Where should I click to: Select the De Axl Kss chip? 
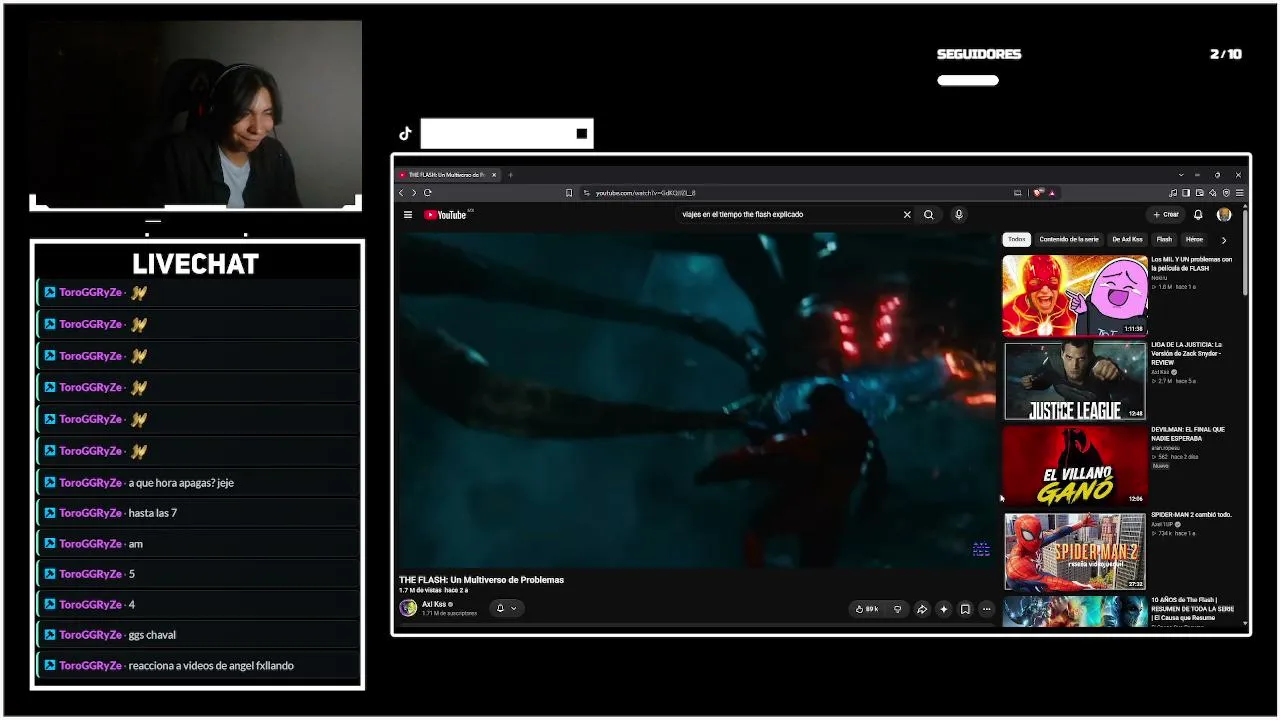tap(1127, 240)
